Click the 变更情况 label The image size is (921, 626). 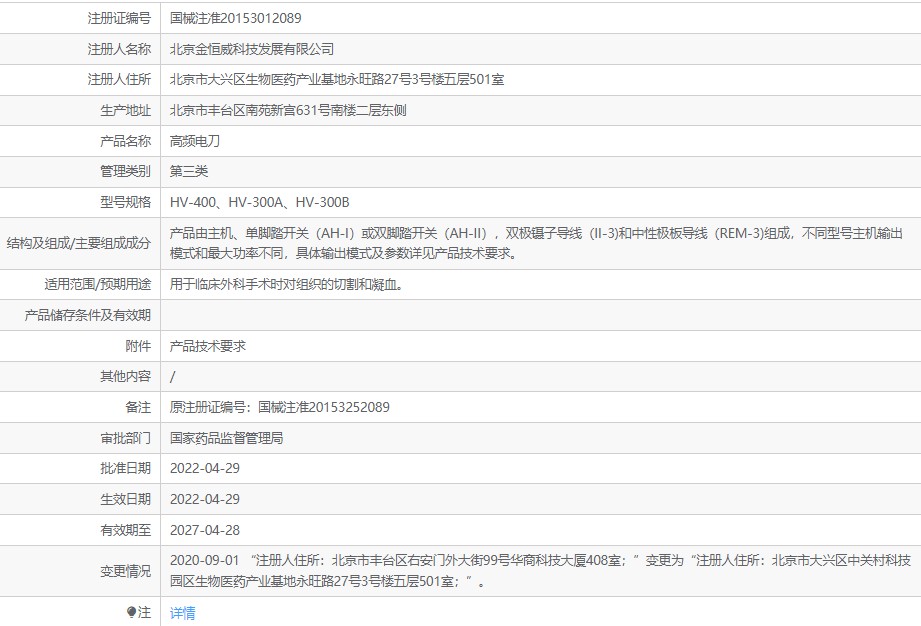(126, 571)
